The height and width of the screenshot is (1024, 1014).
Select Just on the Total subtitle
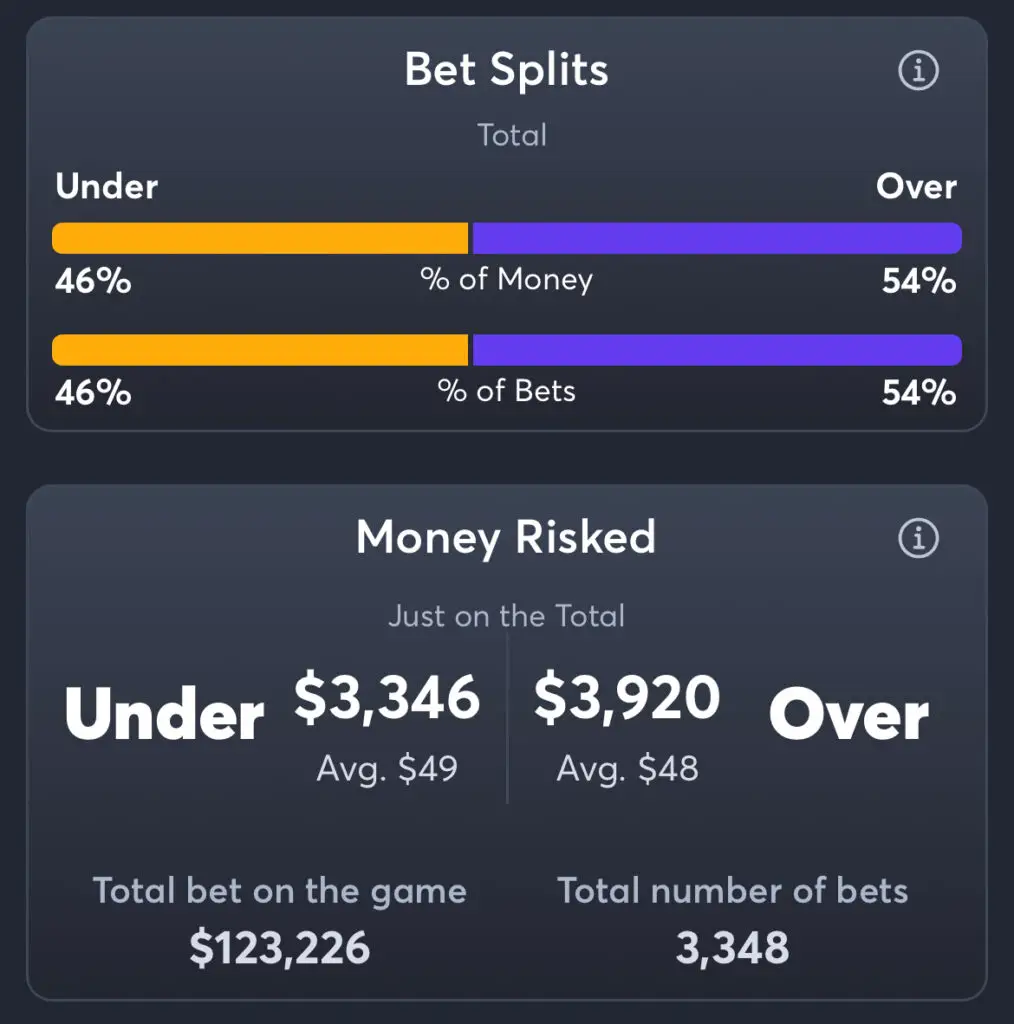(x=507, y=616)
